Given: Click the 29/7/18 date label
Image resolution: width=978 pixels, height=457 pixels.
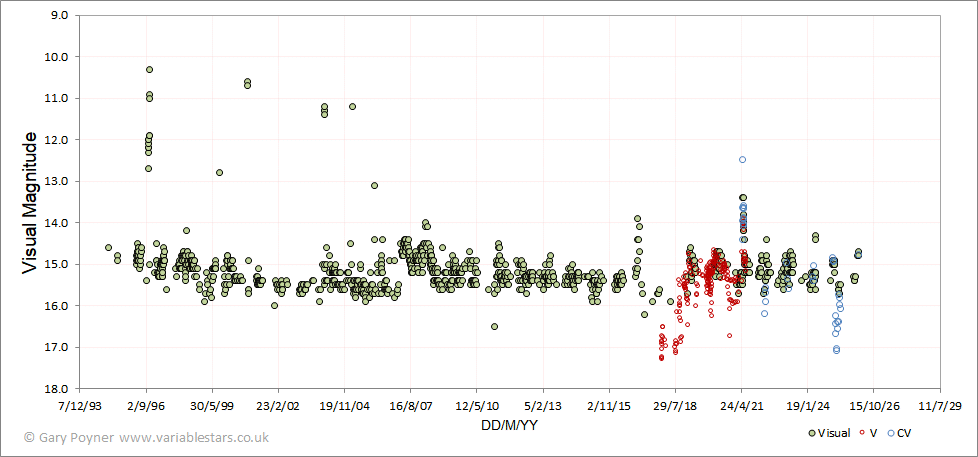Looking at the screenshot, I should [x=675, y=406].
